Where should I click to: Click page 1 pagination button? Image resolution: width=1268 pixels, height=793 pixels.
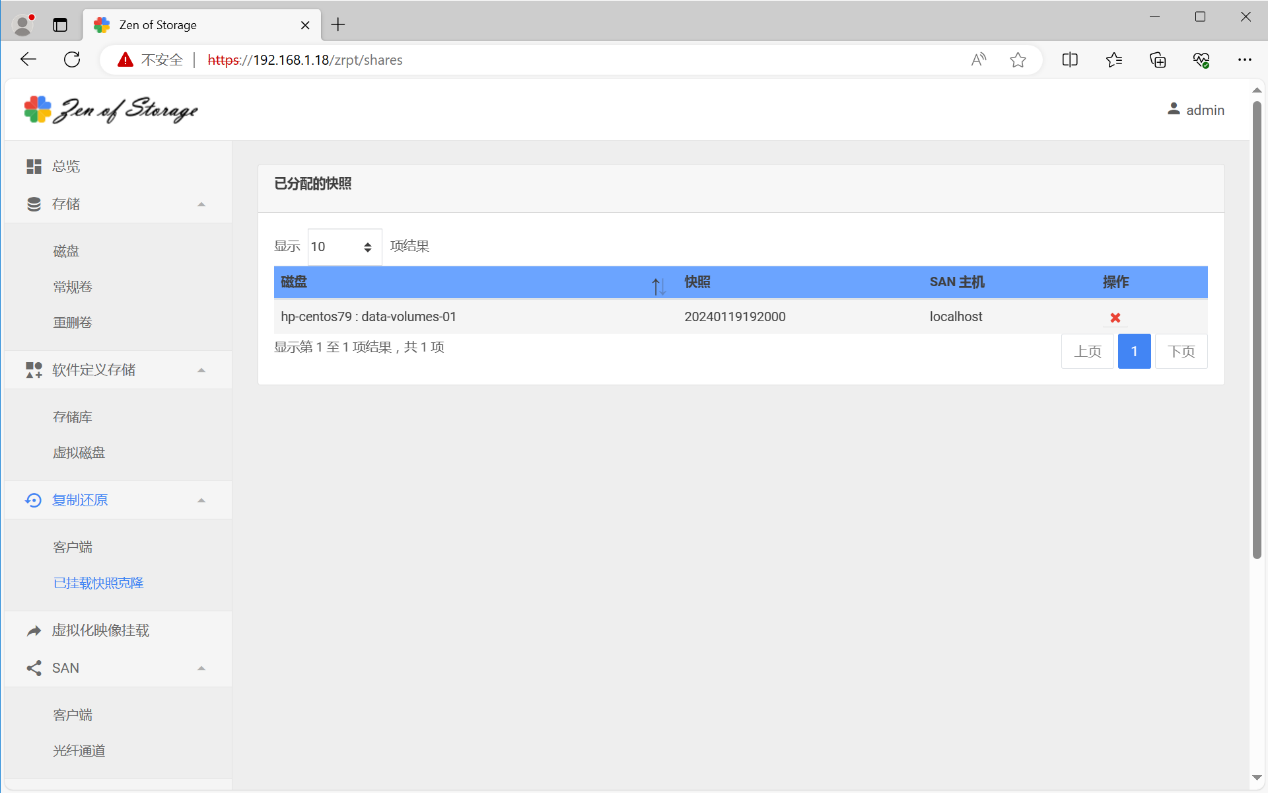[x=1134, y=352]
